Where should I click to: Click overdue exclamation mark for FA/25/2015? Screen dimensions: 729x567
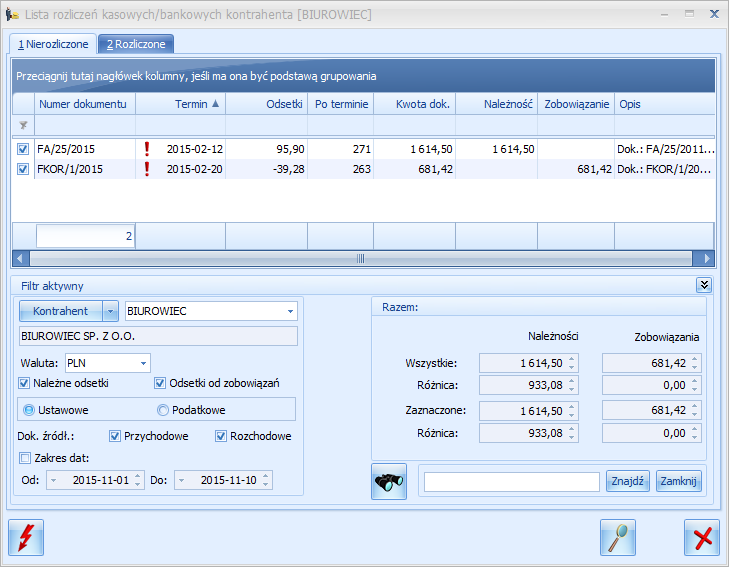[147, 149]
